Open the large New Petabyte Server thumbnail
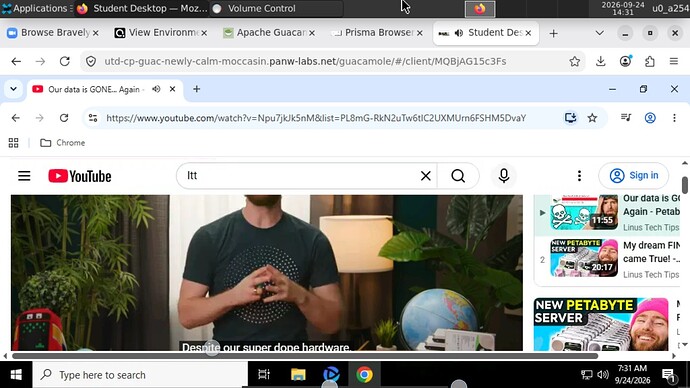 (x=601, y=325)
